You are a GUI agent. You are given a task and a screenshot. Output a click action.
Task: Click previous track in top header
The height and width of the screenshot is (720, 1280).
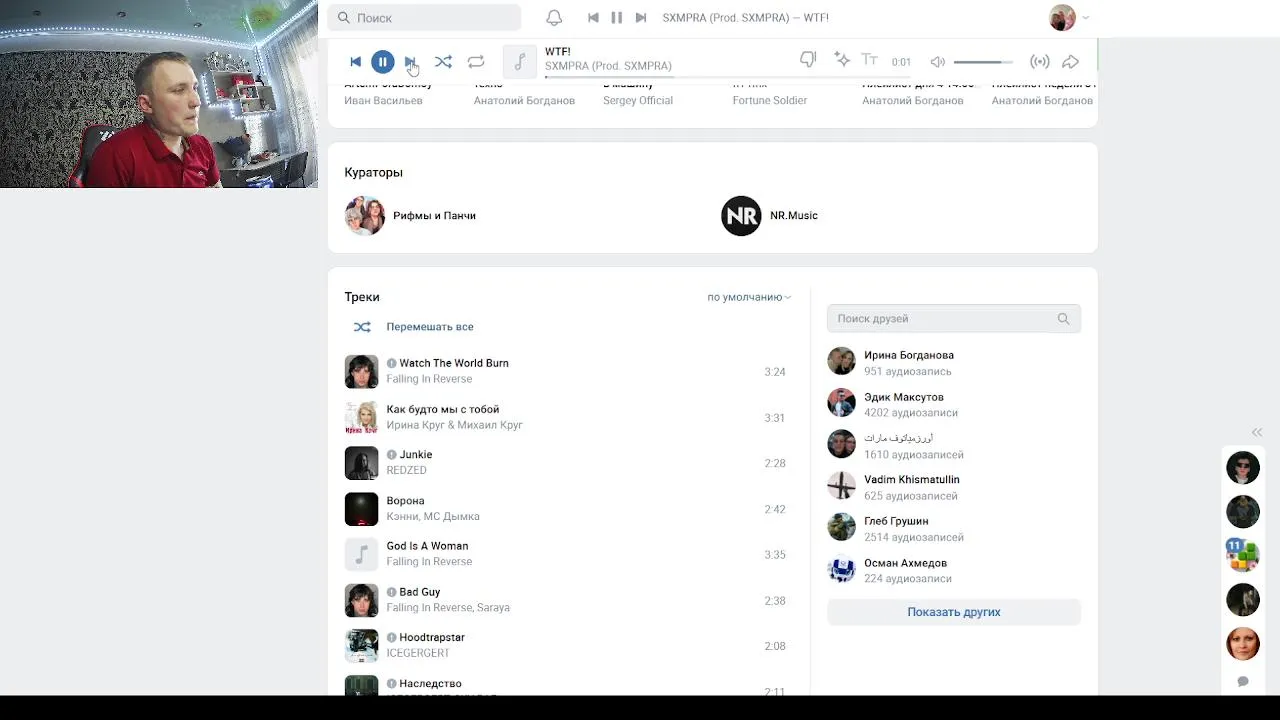[593, 18]
